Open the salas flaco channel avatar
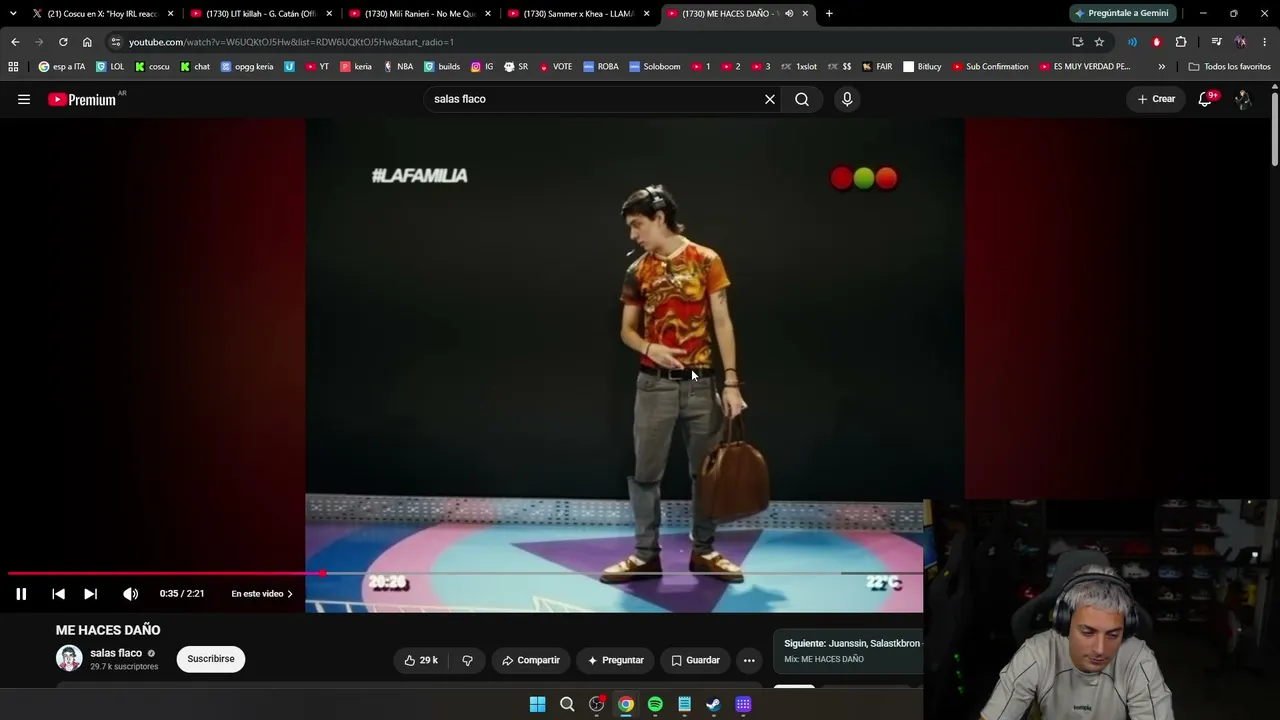The width and height of the screenshot is (1280, 720). 69,658
